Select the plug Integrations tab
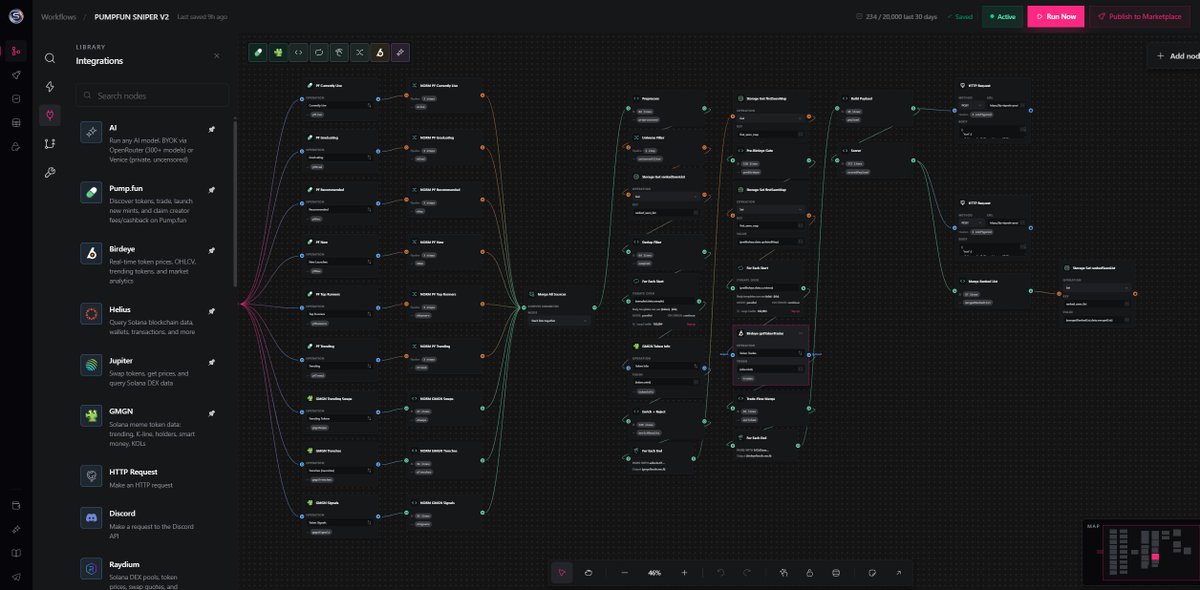This screenshot has height=590, width=1200. coord(50,115)
